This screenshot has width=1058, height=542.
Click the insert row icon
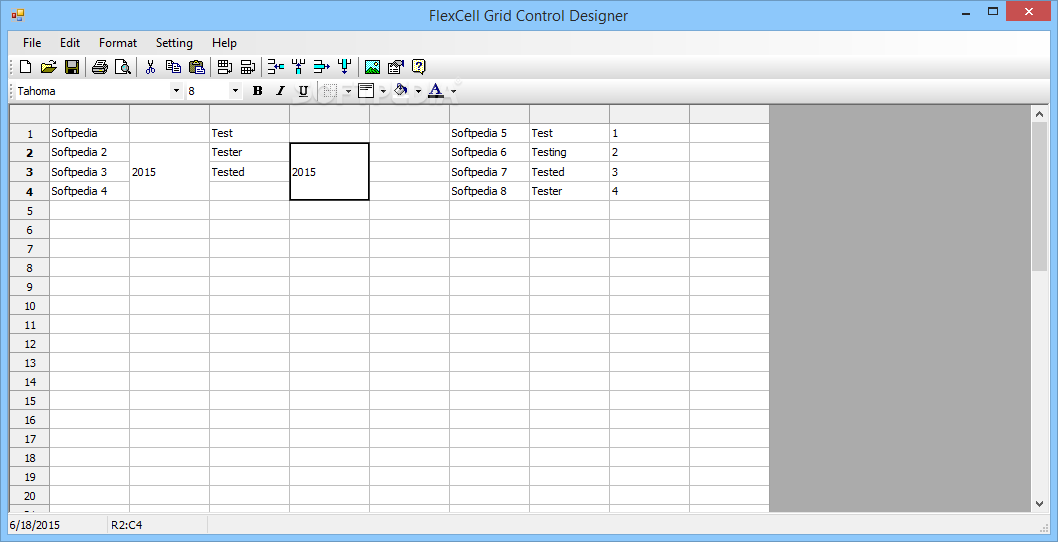pyautogui.click(x=275, y=67)
